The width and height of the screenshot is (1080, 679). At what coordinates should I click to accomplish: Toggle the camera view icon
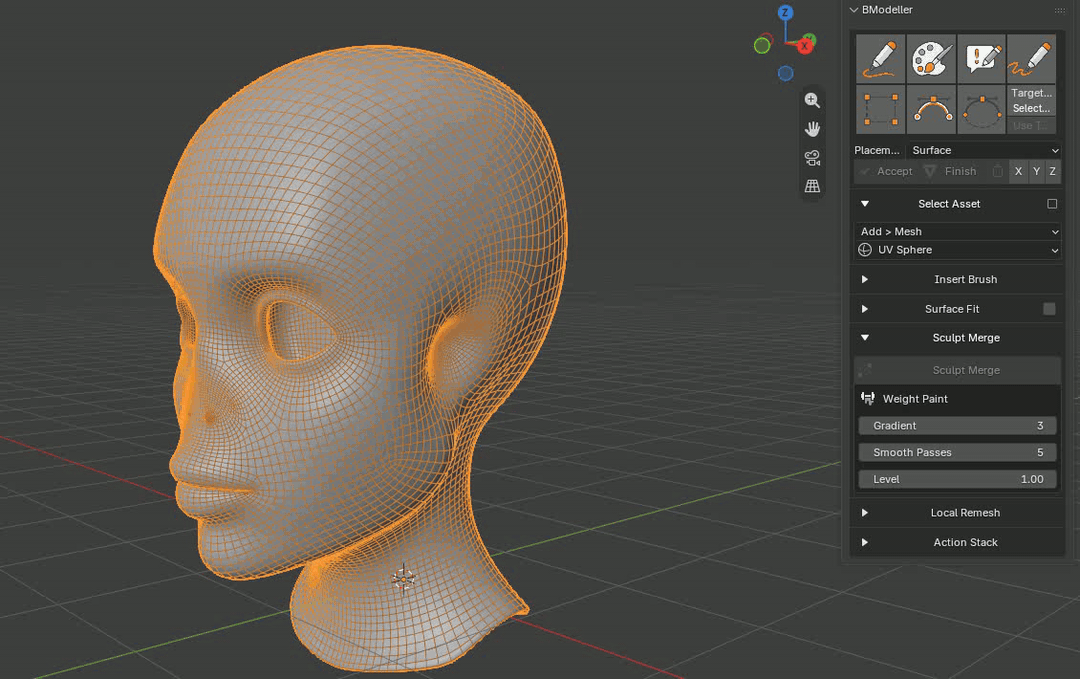[812, 158]
